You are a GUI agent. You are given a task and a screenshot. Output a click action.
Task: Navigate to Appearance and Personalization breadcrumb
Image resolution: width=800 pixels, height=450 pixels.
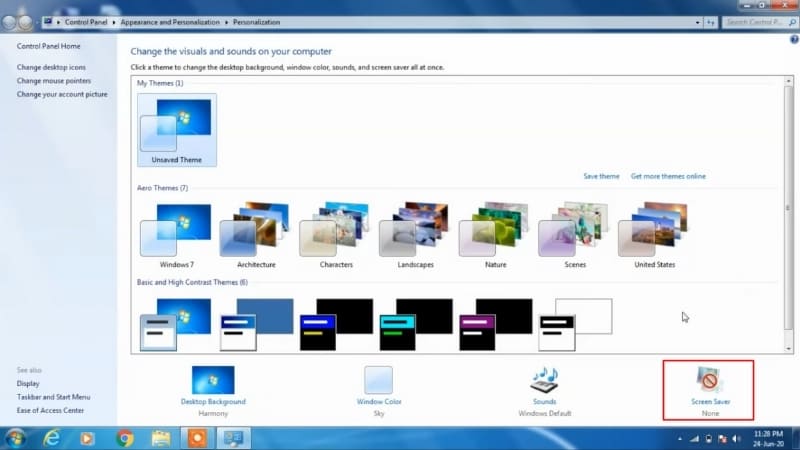pyautogui.click(x=170, y=22)
